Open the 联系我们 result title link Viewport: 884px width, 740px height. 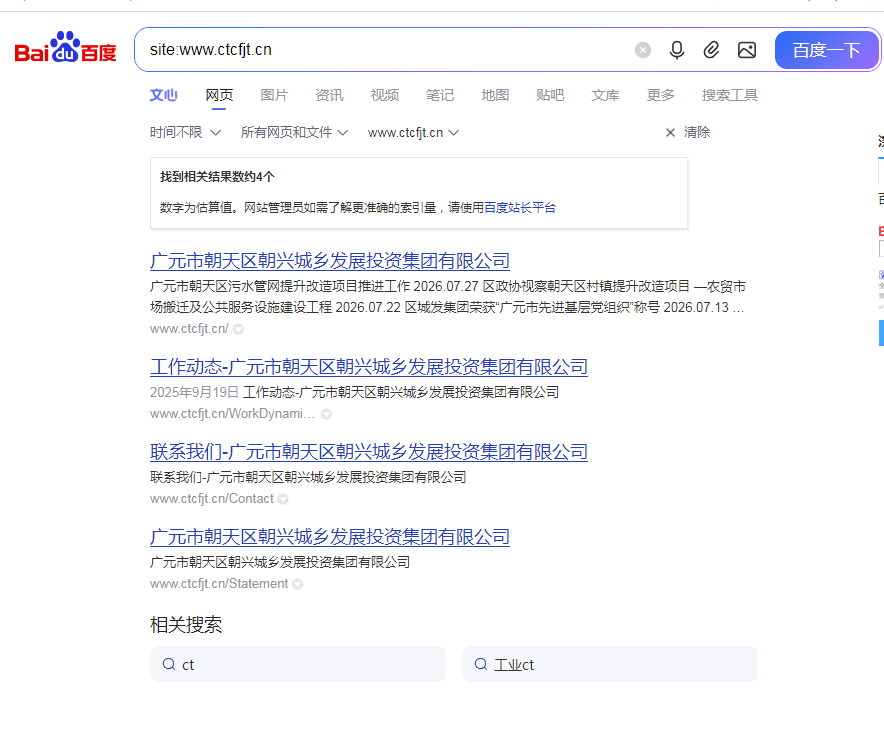click(x=369, y=452)
